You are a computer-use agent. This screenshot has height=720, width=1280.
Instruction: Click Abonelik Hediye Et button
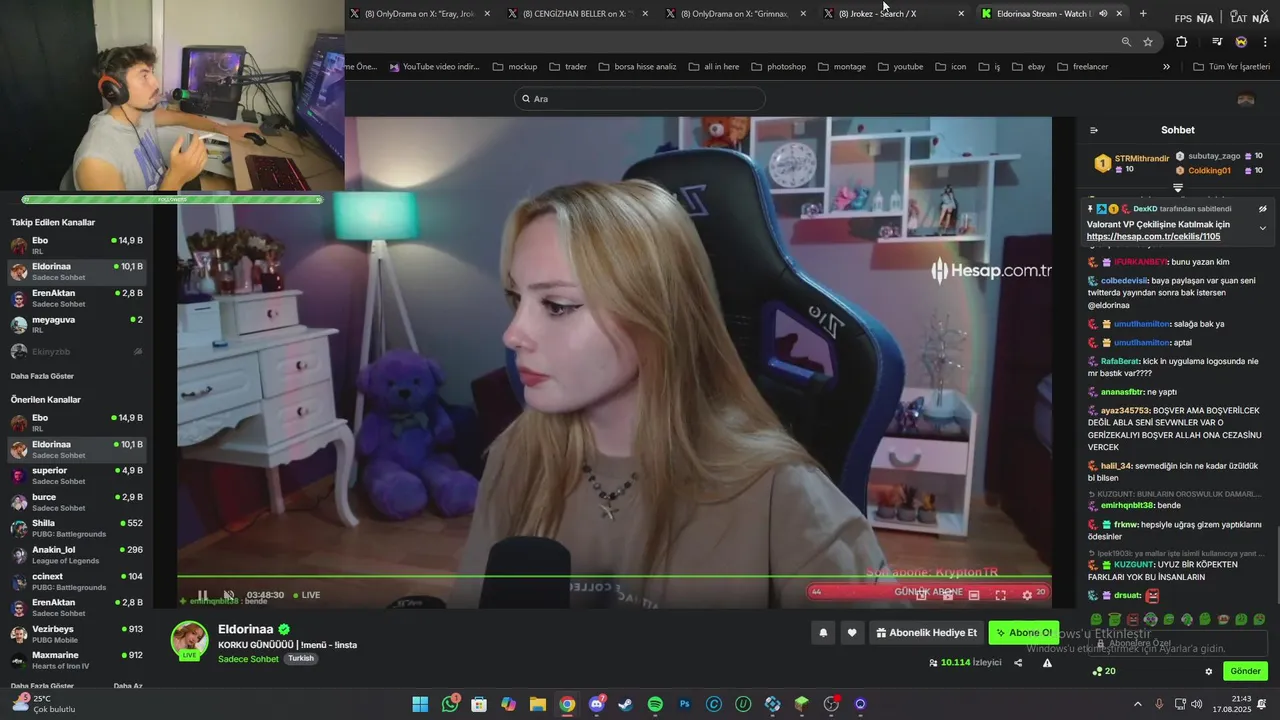pos(926,632)
